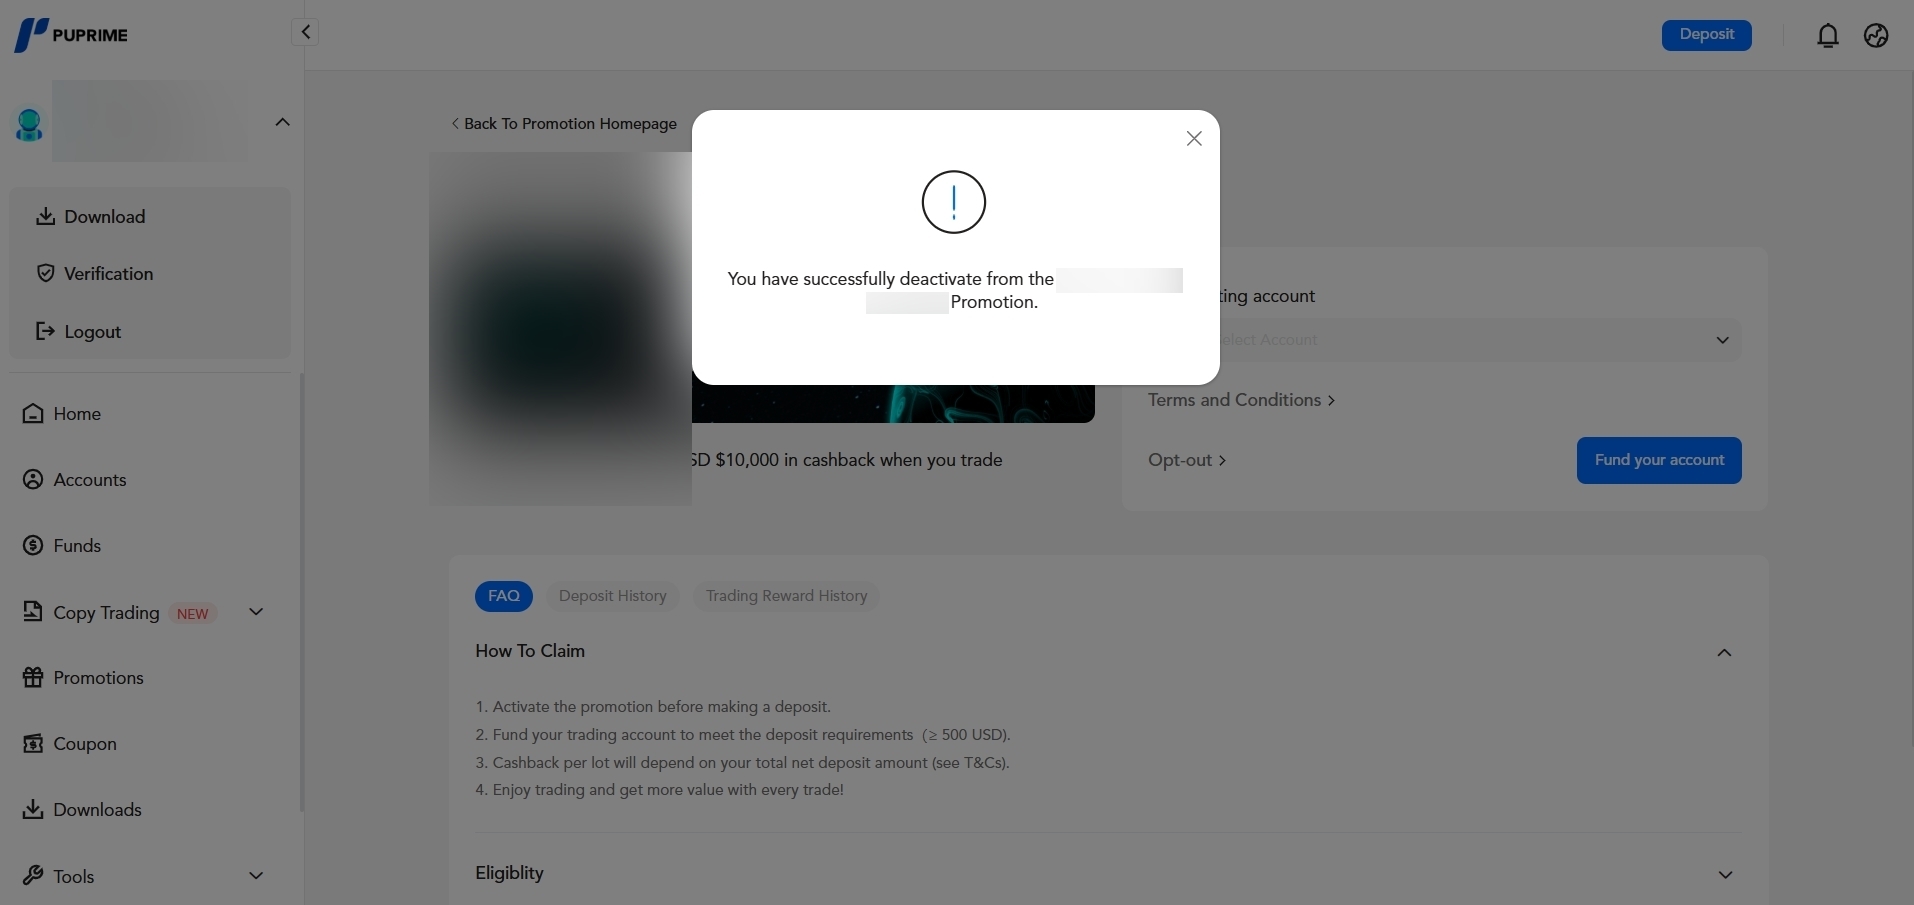Open Accounts in the sidebar
1914x905 pixels.
[75, 480]
